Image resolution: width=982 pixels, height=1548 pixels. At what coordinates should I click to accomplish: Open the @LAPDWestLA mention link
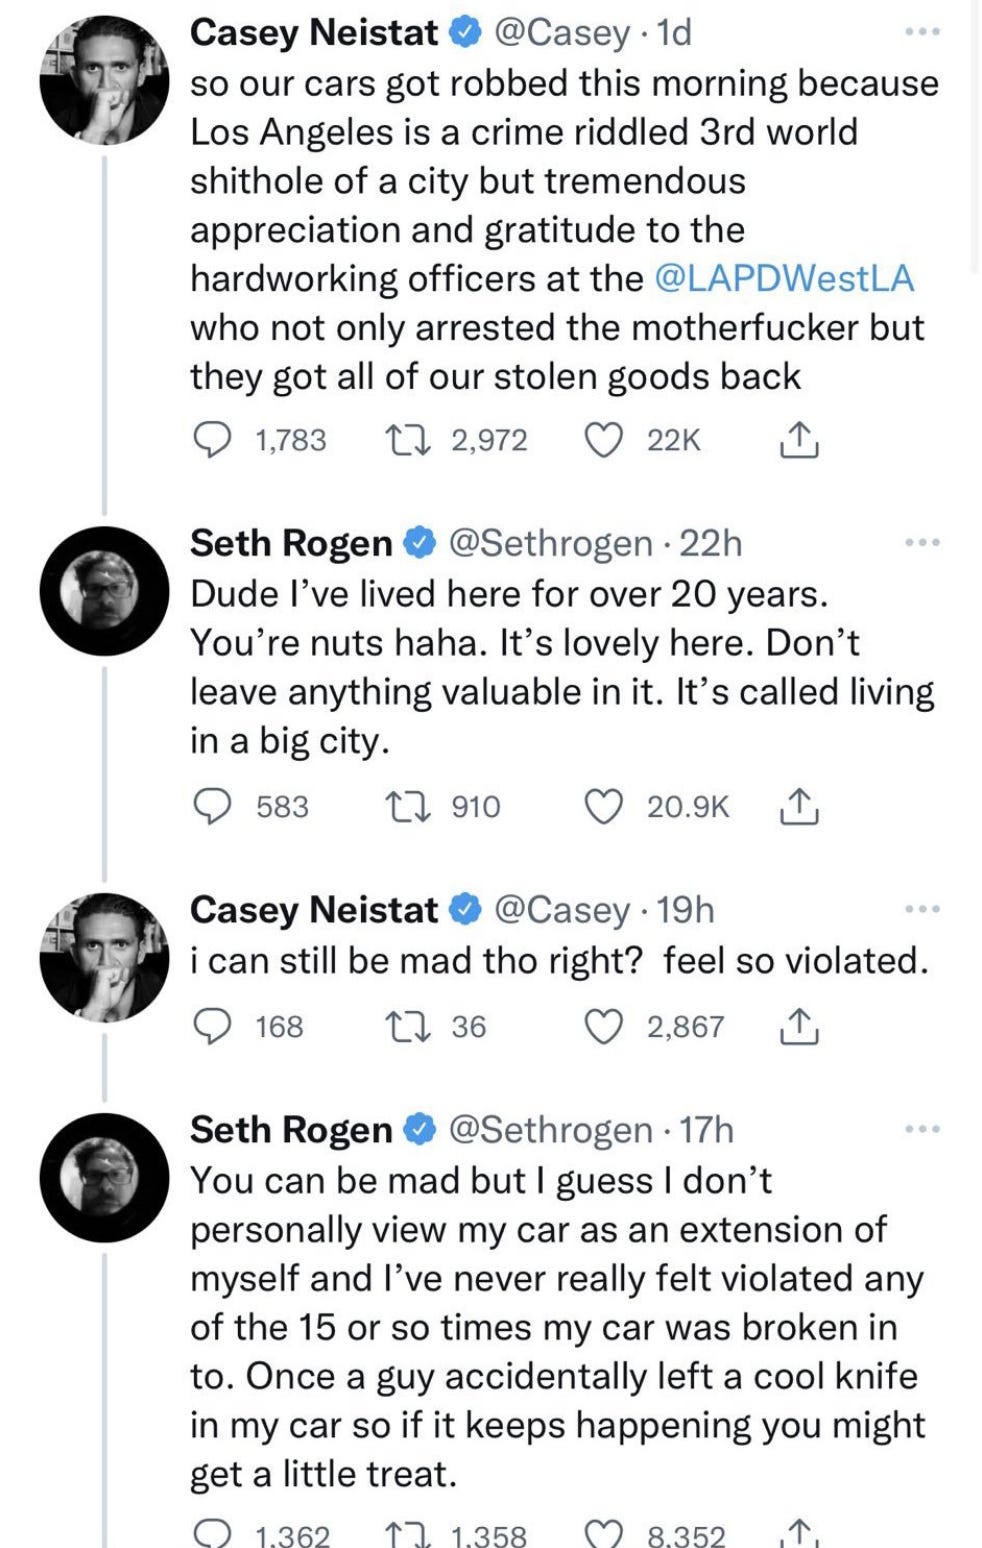click(x=784, y=278)
